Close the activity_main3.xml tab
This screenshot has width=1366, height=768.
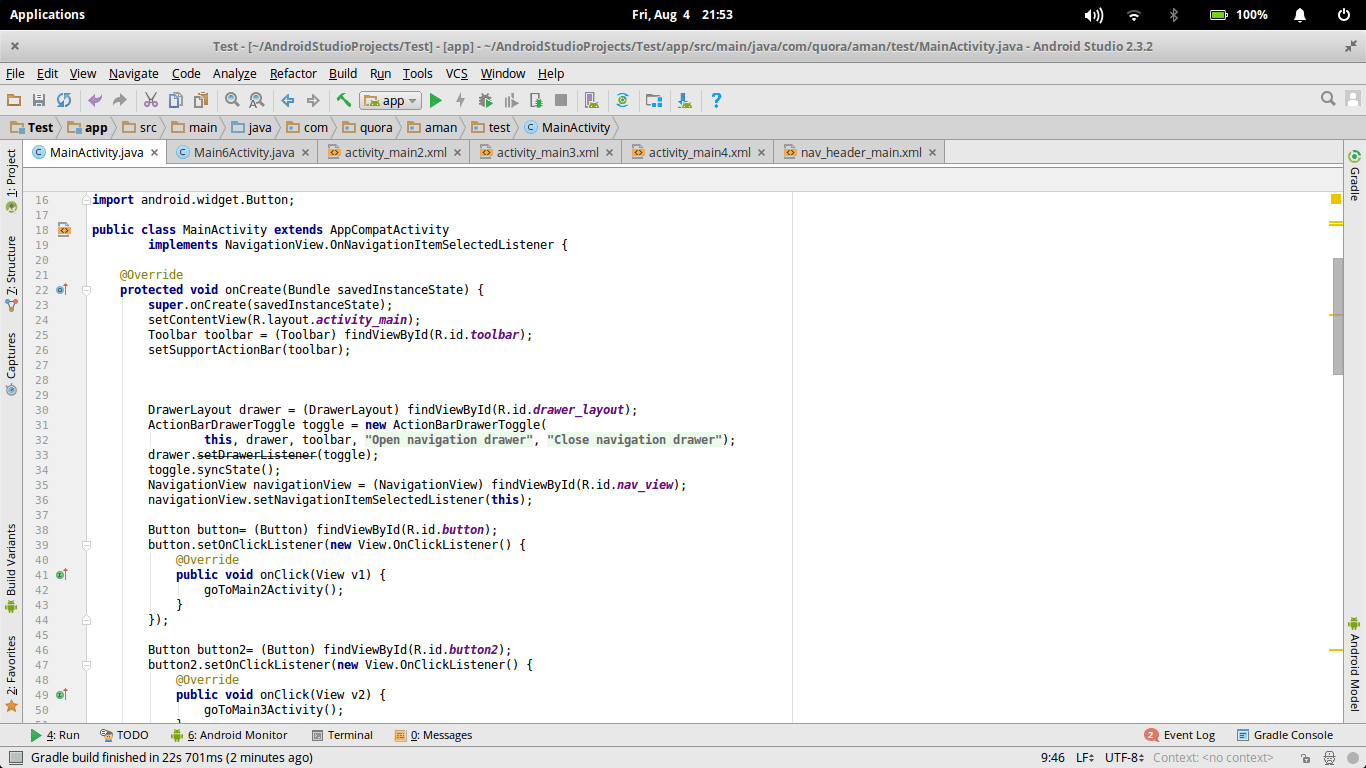(x=609, y=153)
